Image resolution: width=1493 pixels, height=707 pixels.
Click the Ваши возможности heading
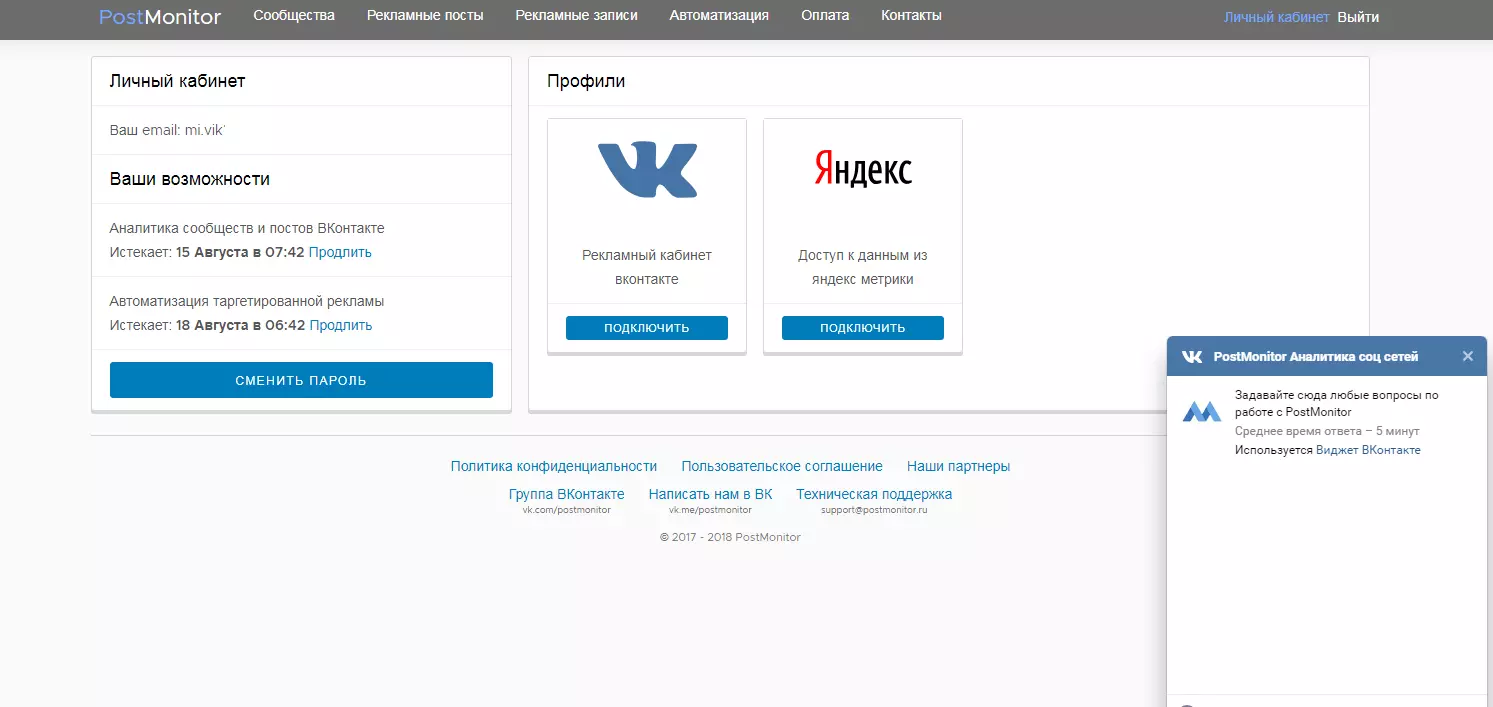(x=190, y=179)
